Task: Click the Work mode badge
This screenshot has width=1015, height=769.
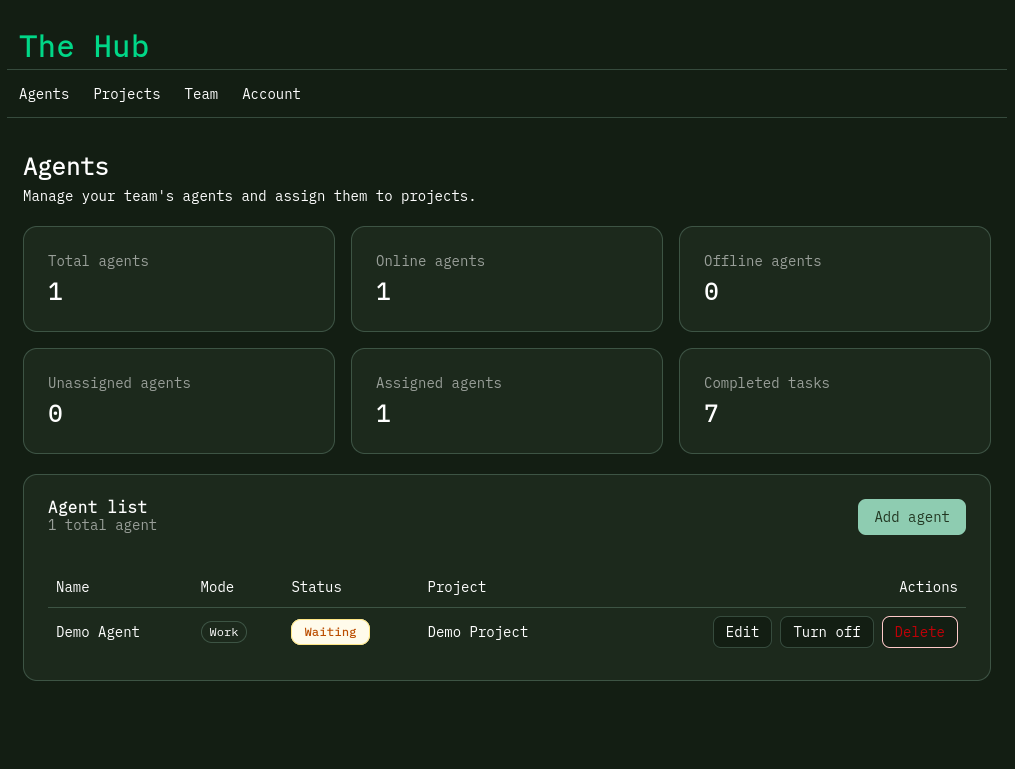Action: (x=223, y=631)
